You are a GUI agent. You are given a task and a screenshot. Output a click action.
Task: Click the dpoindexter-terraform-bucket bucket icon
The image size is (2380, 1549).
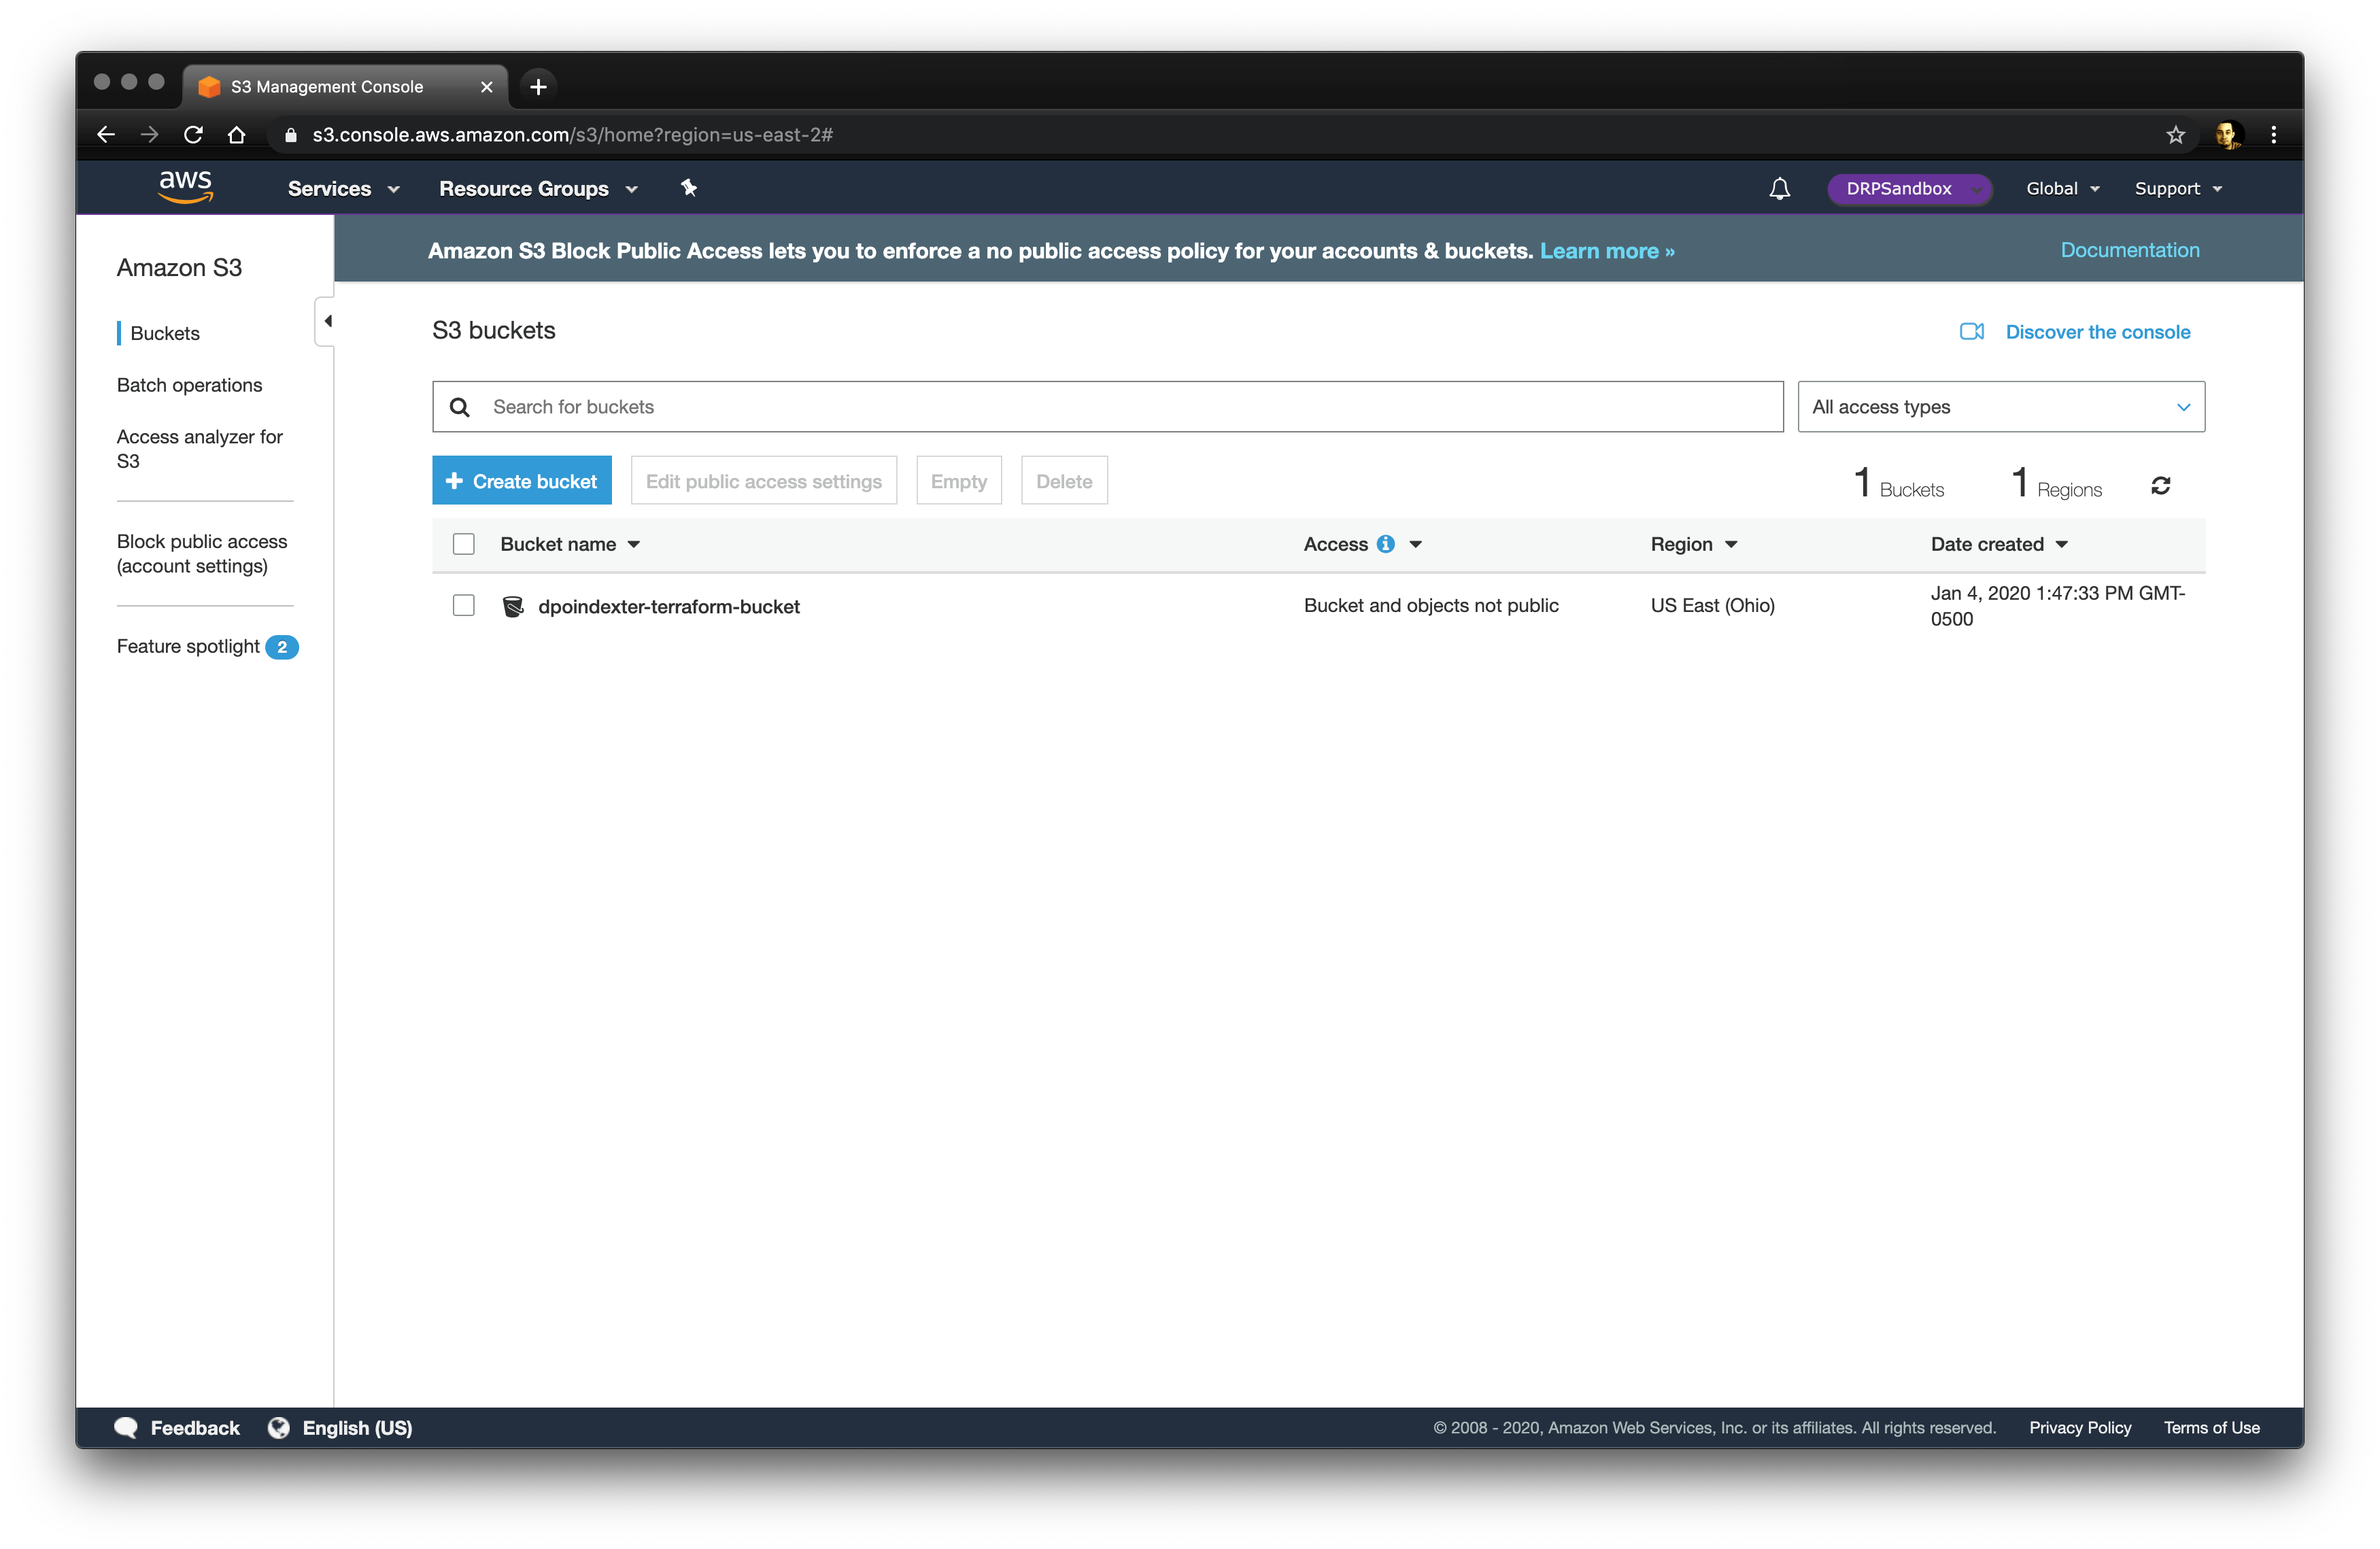[x=513, y=606]
